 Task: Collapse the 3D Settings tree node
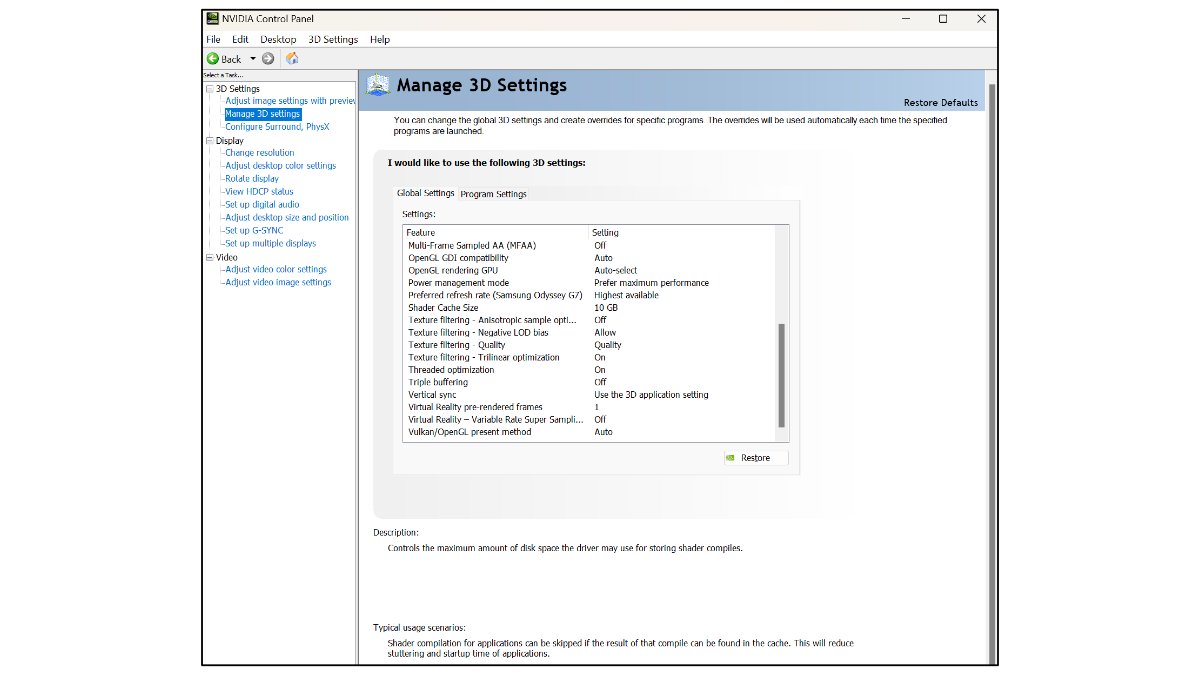point(210,89)
